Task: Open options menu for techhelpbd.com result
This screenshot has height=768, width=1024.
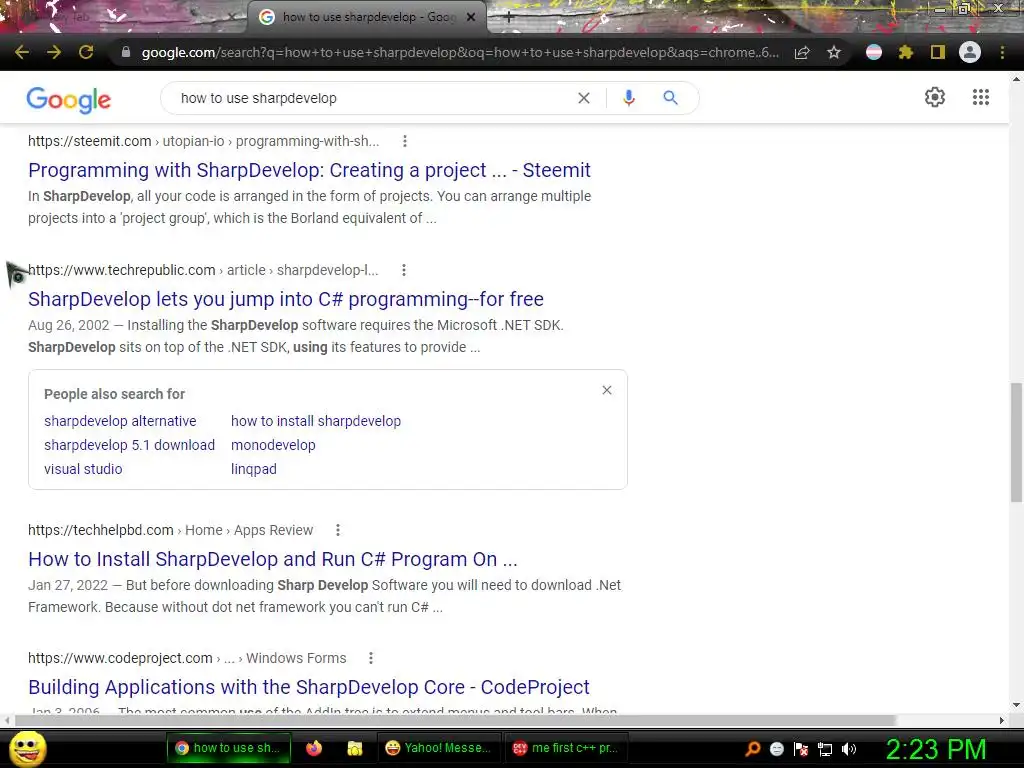Action: (x=338, y=530)
